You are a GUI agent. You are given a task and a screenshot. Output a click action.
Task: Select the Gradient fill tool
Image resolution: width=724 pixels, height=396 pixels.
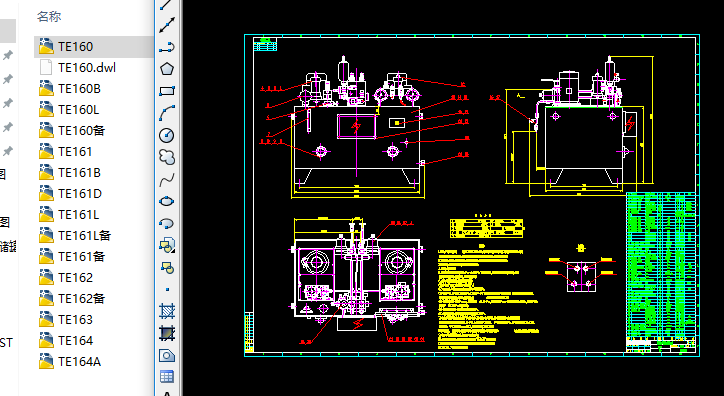167,333
